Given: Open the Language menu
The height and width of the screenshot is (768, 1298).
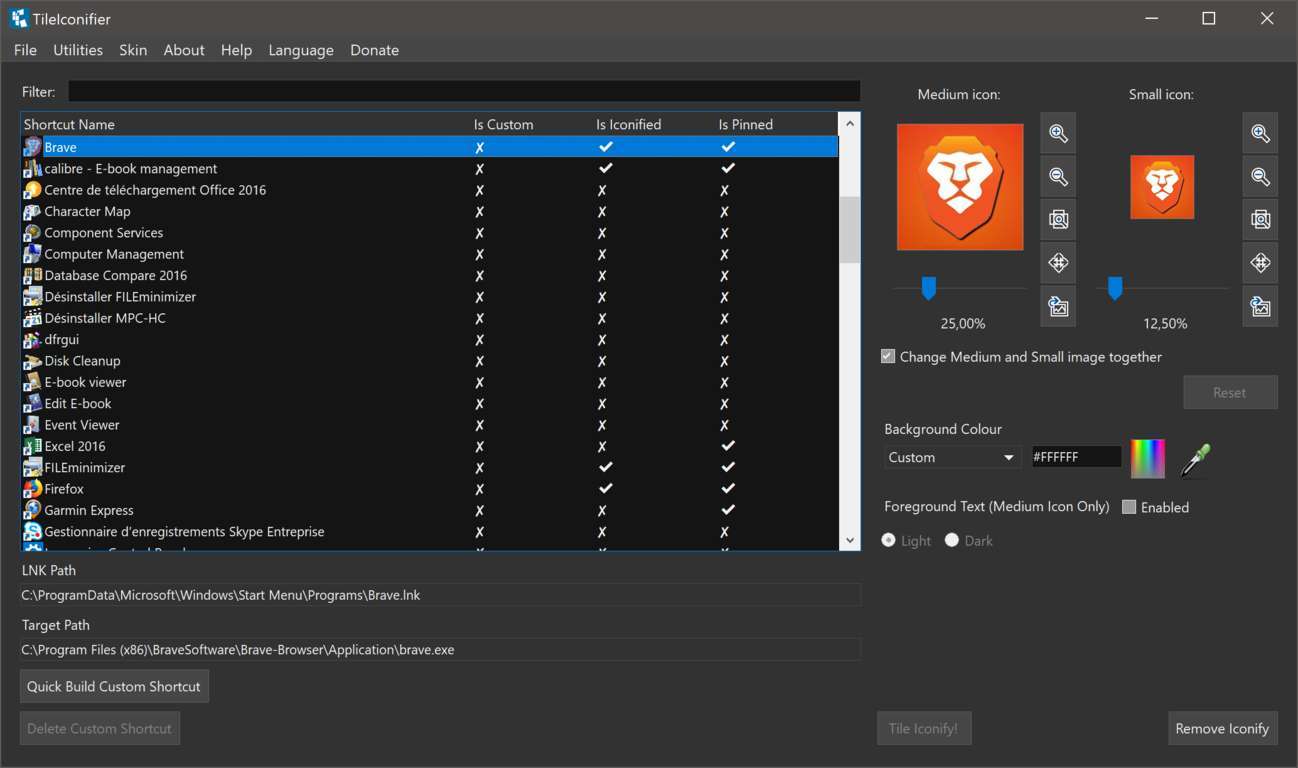Looking at the screenshot, I should (x=301, y=50).
